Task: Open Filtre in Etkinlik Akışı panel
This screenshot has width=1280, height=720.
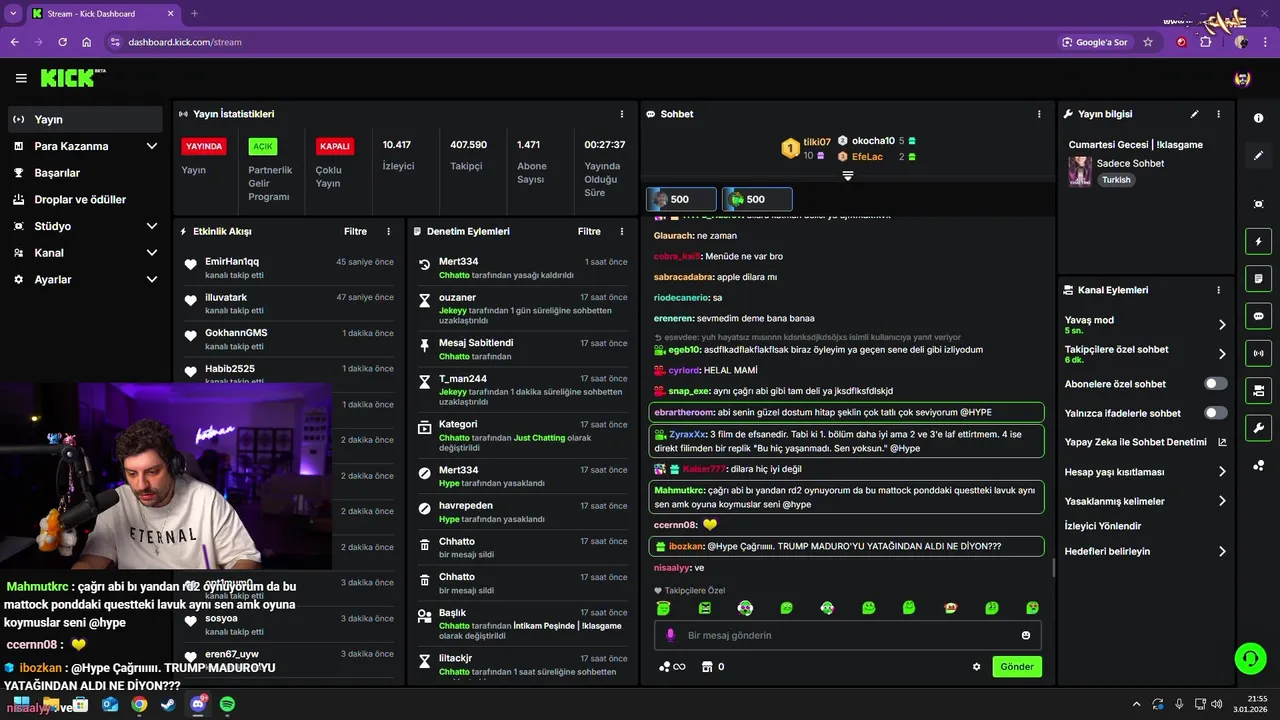Action: pyautogui.click(x=355, y=231)
